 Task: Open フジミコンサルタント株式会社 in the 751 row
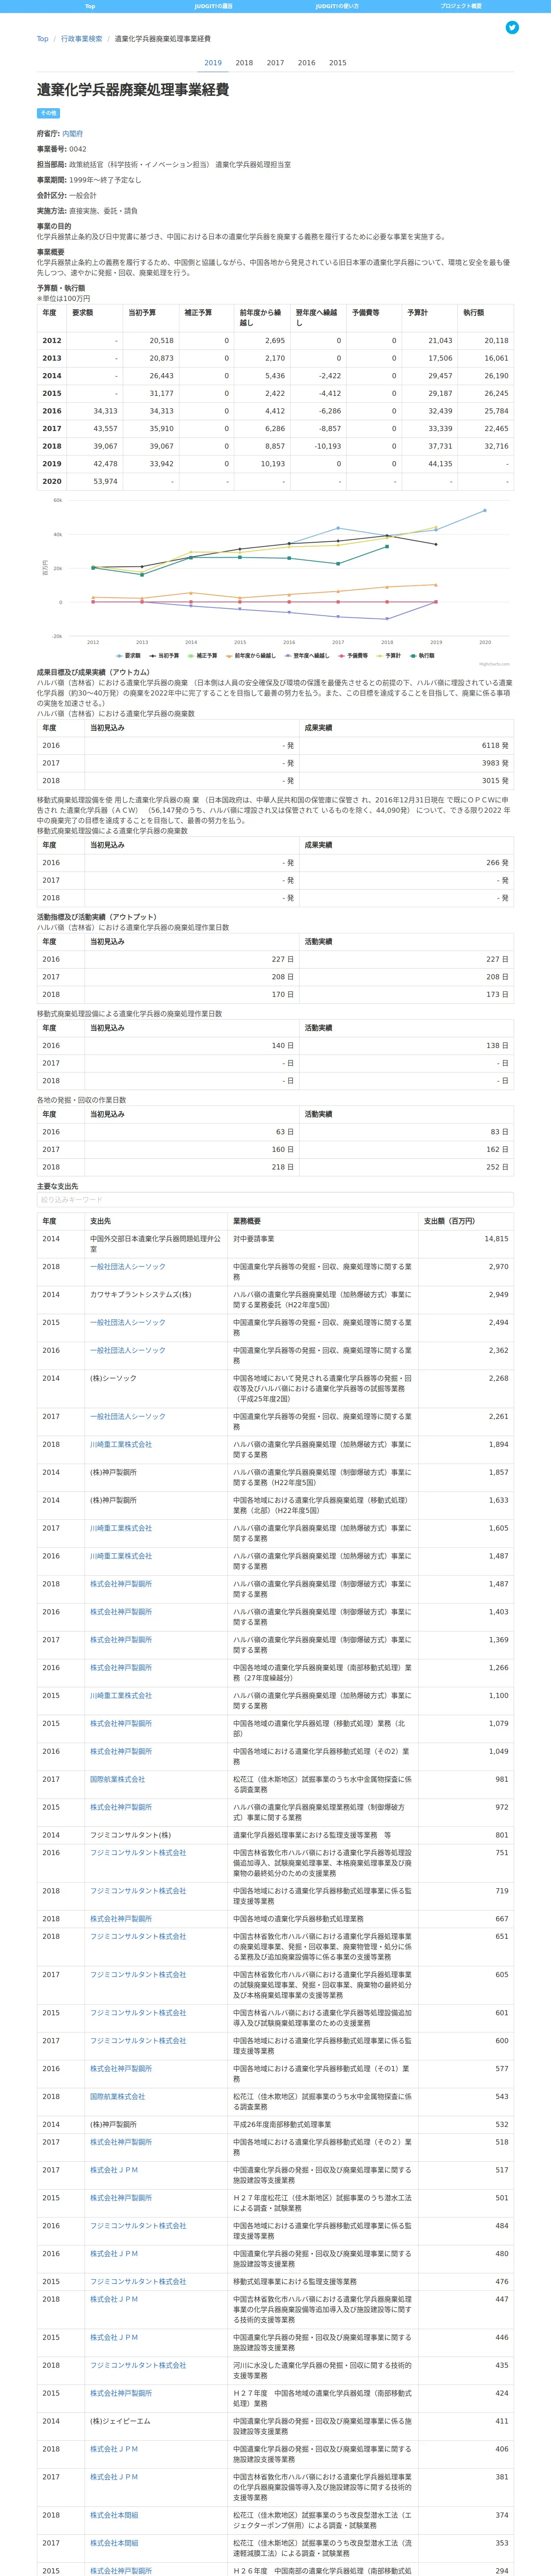point(138,1853)
